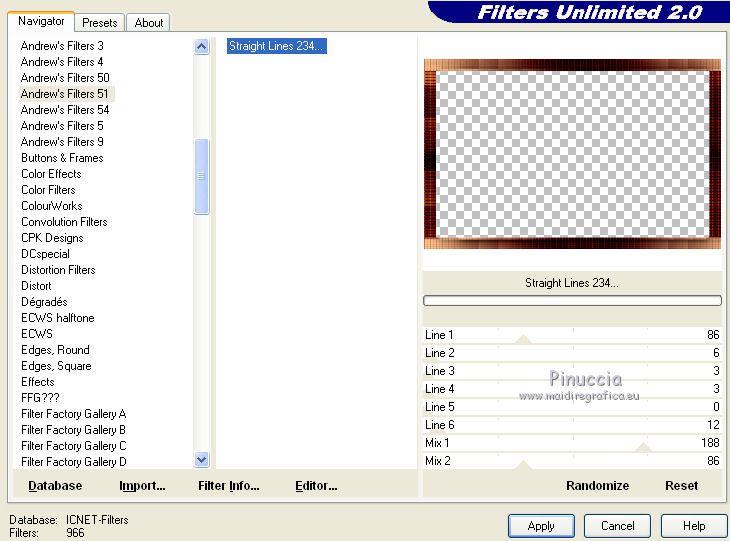Viewport: 730px width, 541px height.
Task: Adjust the Line 6 slider
Action: coord(572,425)
